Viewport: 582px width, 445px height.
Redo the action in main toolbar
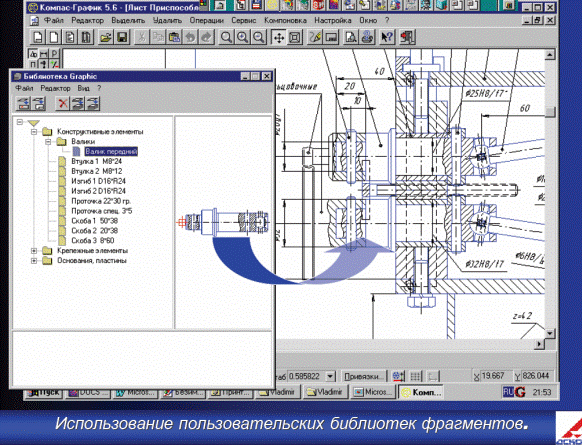206,37
